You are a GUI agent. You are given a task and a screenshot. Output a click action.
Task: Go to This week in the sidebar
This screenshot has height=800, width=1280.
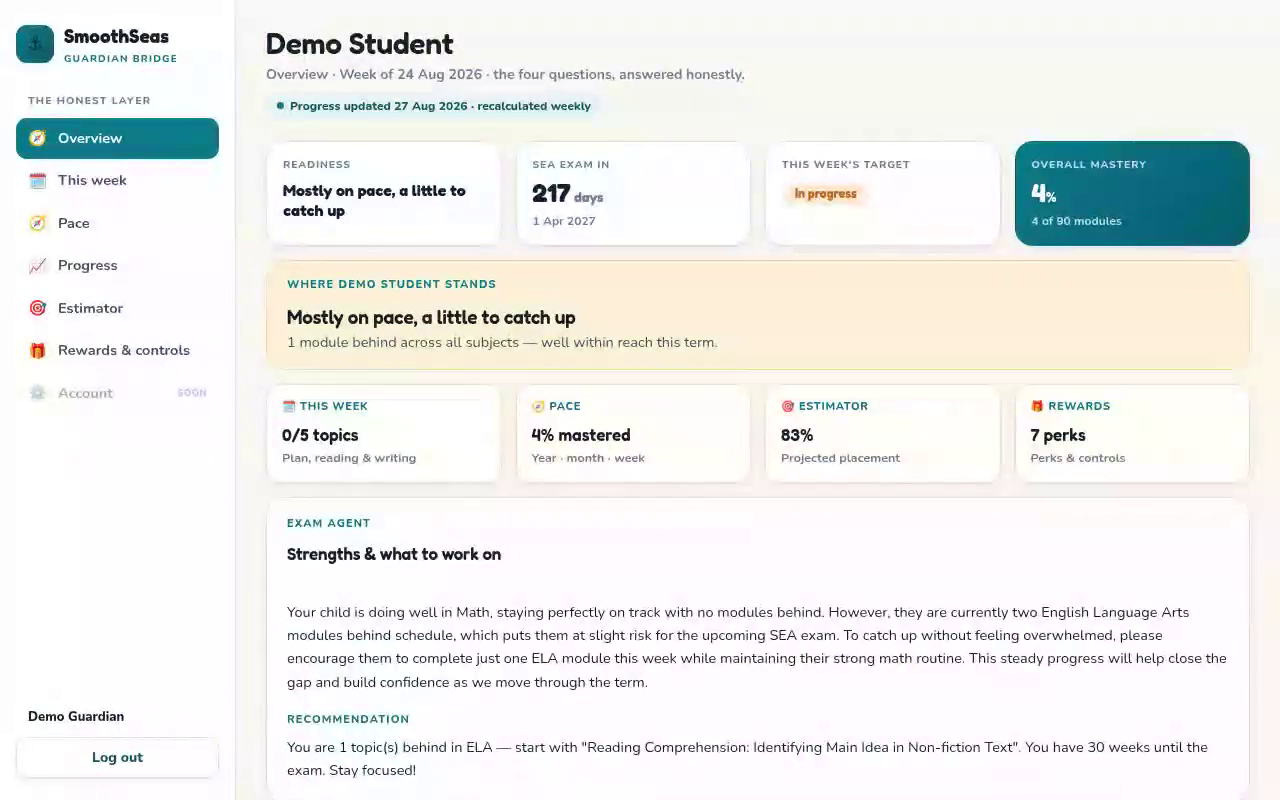click(x=117, y=180)
